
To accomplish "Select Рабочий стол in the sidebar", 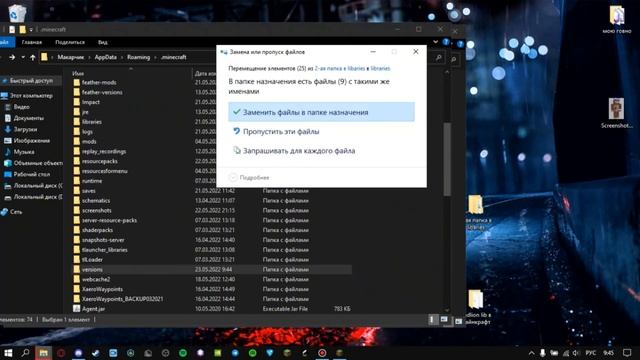I will coord(27,174).
